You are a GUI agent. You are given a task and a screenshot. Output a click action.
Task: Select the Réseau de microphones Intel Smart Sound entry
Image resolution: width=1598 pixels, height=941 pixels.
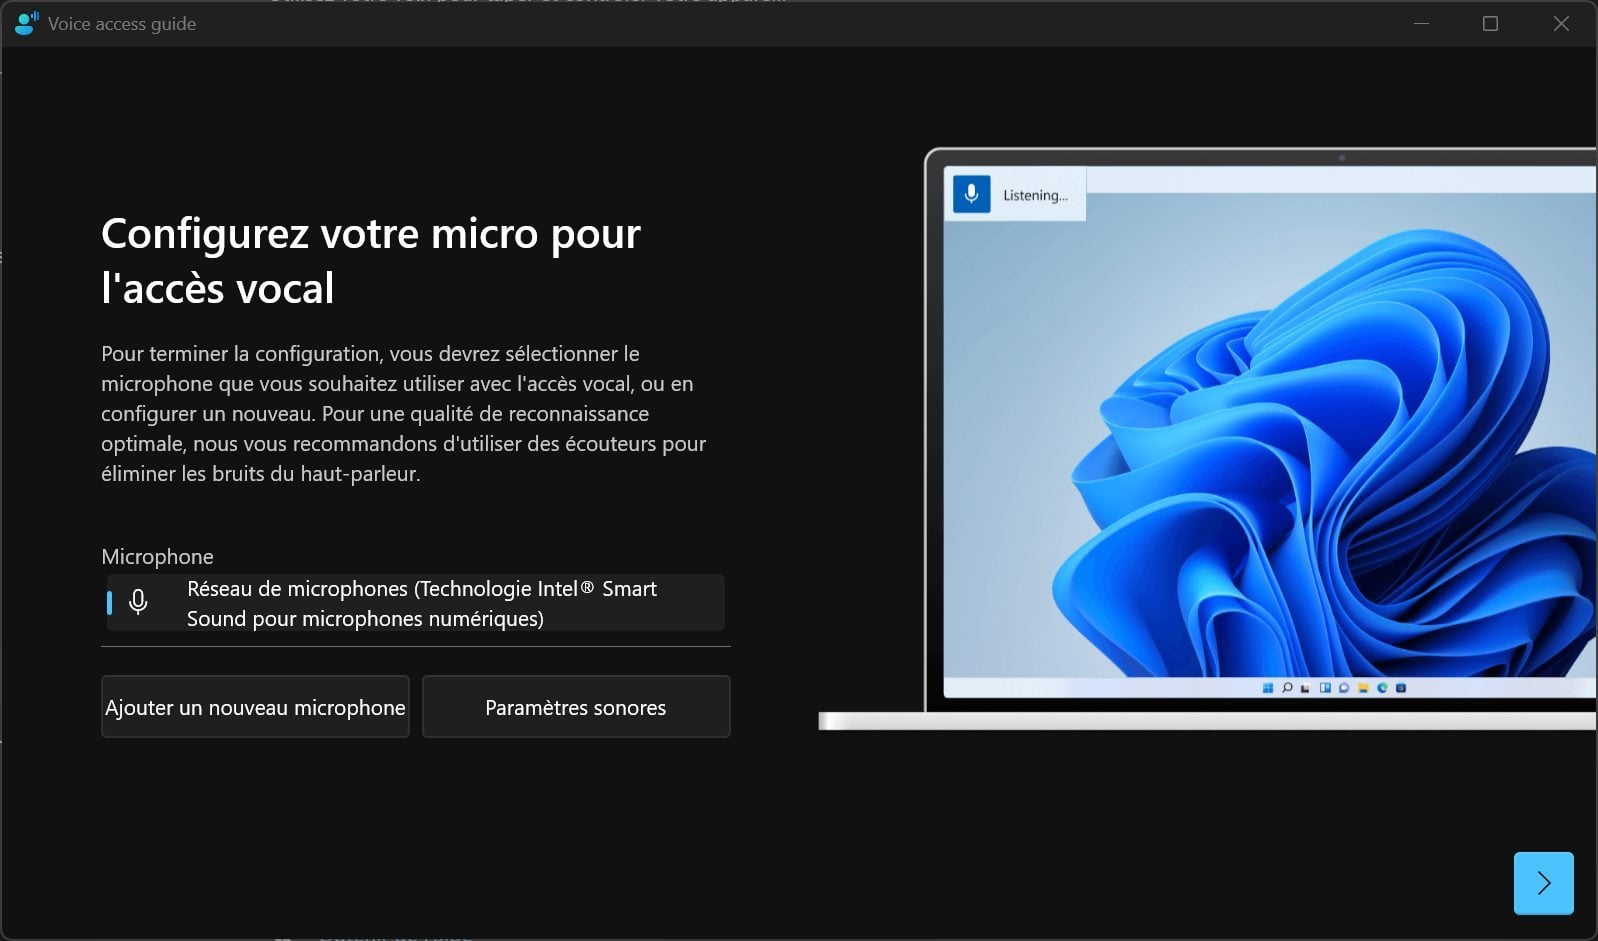(x=416, y=603)
